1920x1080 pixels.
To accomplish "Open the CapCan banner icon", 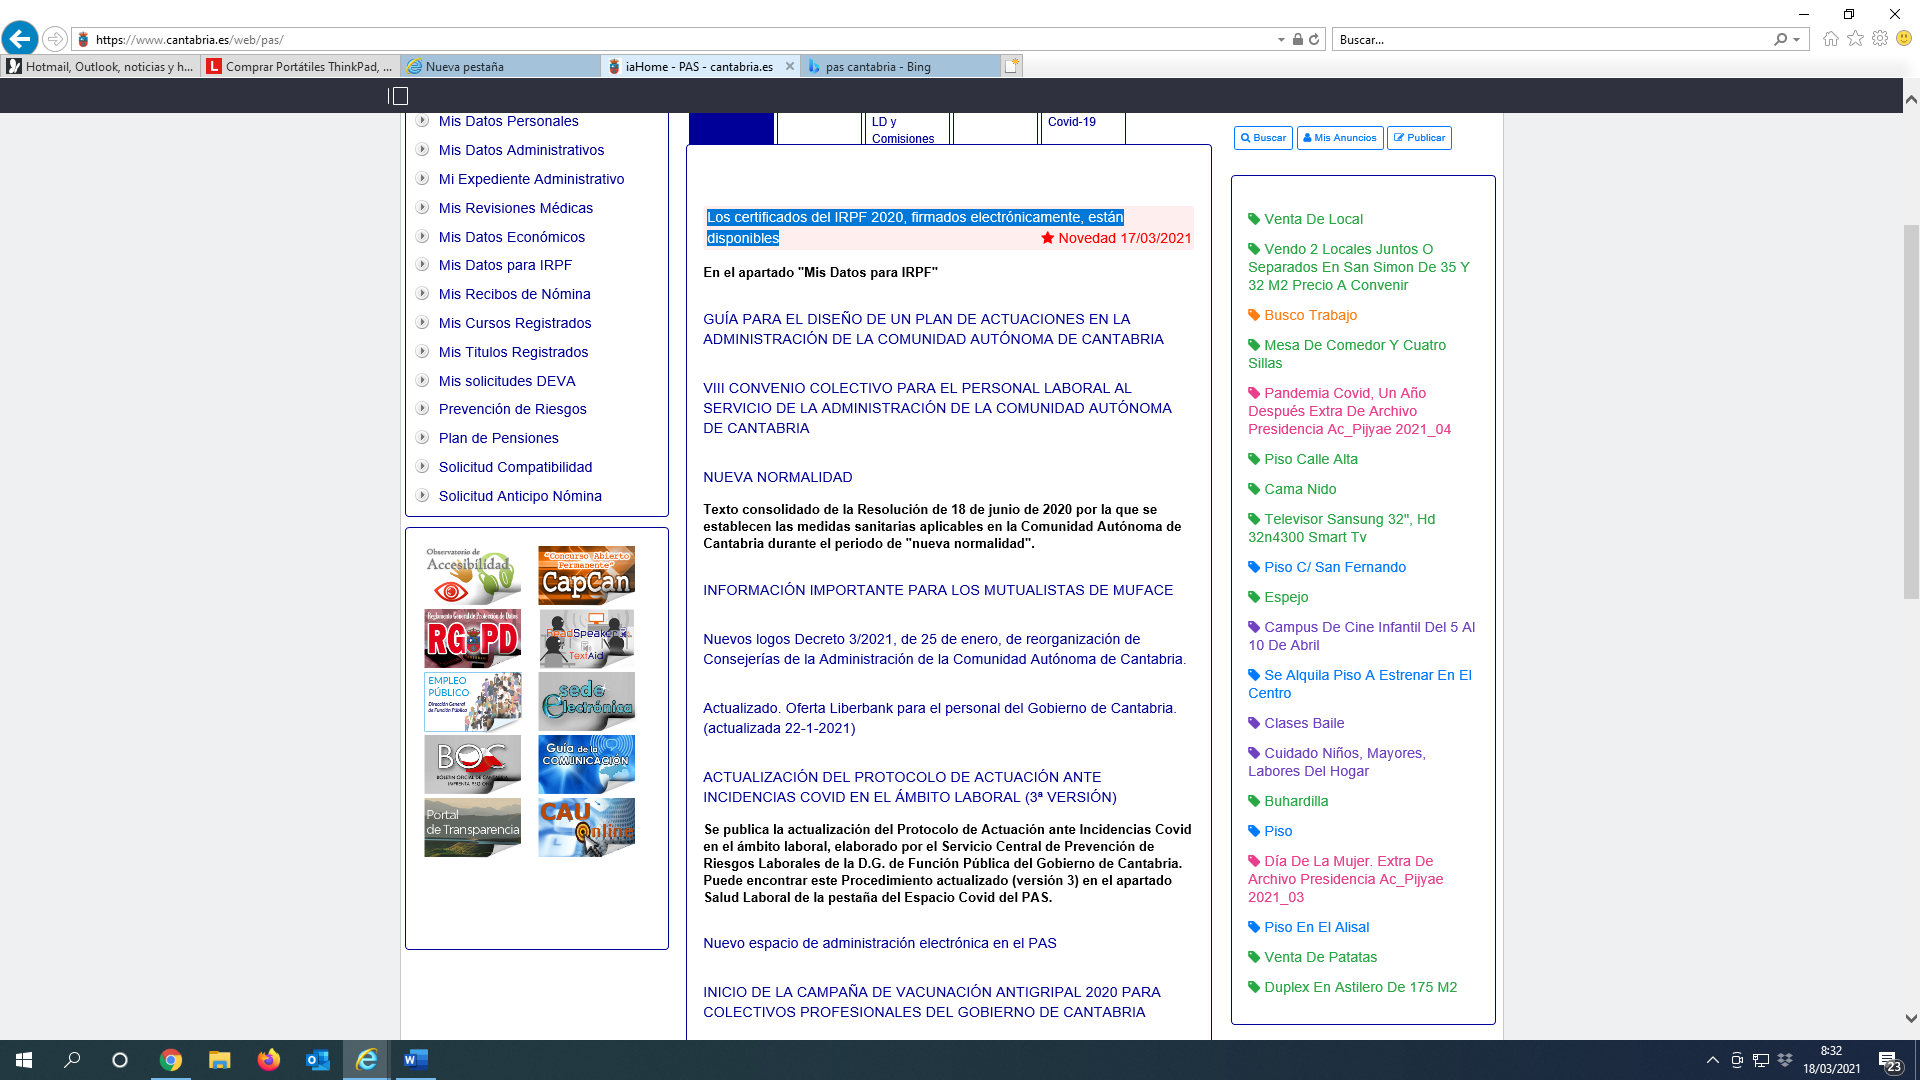I will pyautogui.click(x=586, y=575).
